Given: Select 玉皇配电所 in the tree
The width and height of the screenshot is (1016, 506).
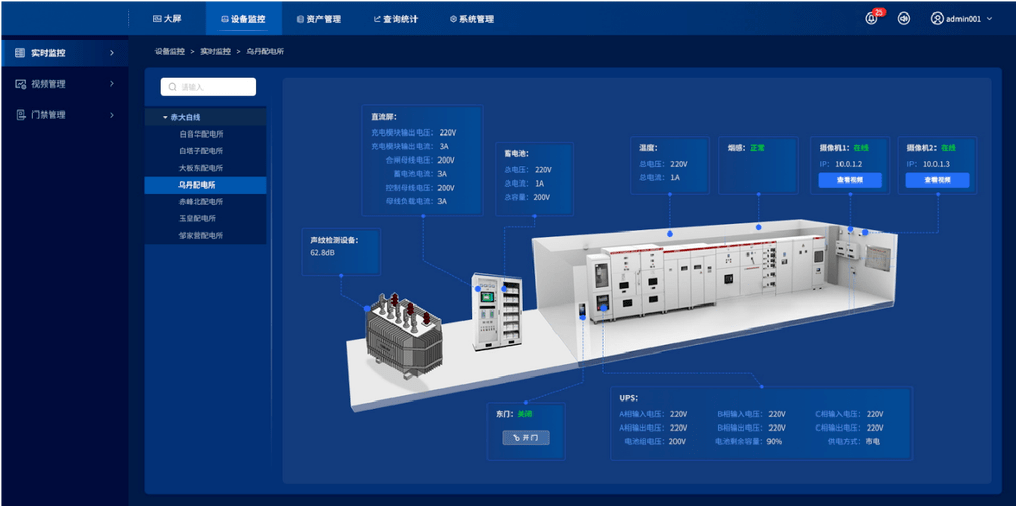Looking at the screenshot, I should pyautogui.click(x=205, y=218).
